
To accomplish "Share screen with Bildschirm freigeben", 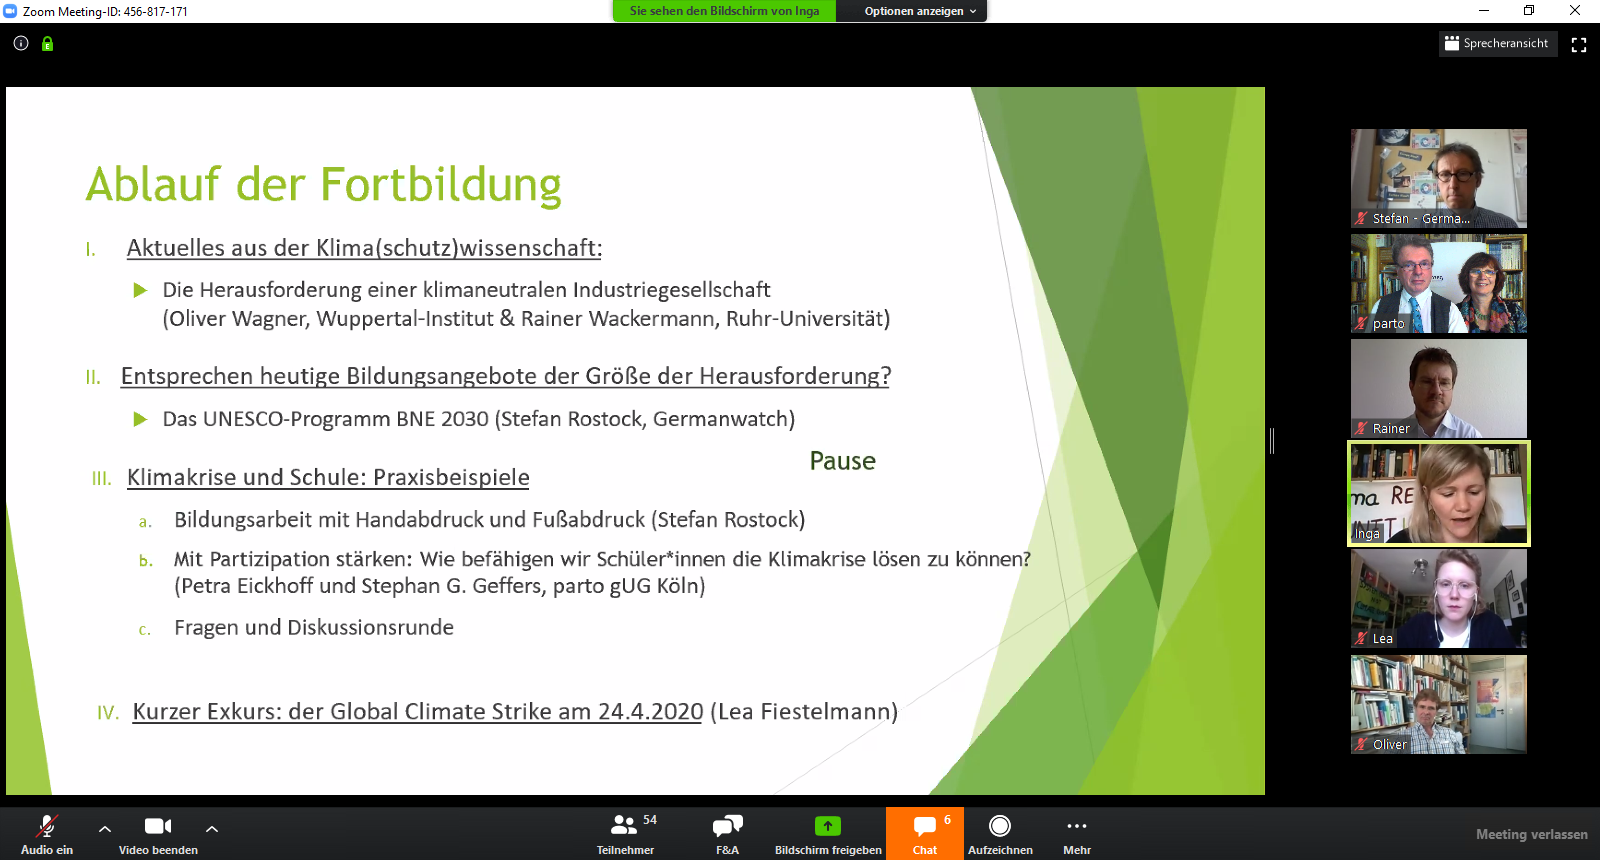I will pos(828,834).
